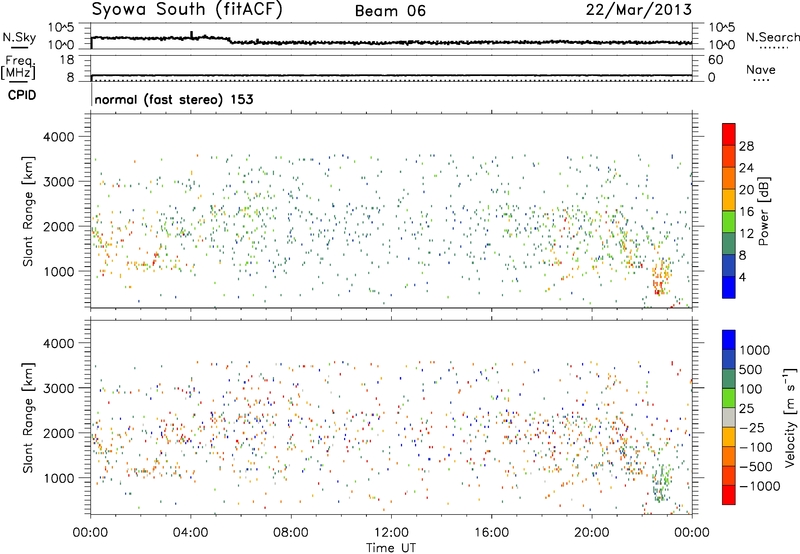This screenshot has width=800, height=554.
Task: Pick the light green 12–16 dB Power segment
Action: (x=729, y=222)
